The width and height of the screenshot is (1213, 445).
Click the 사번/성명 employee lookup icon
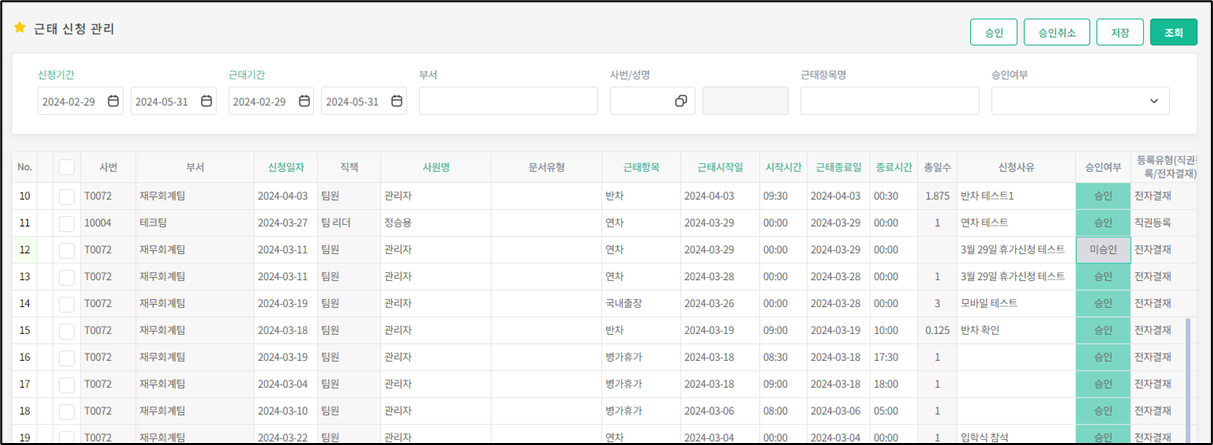[680, 101]
